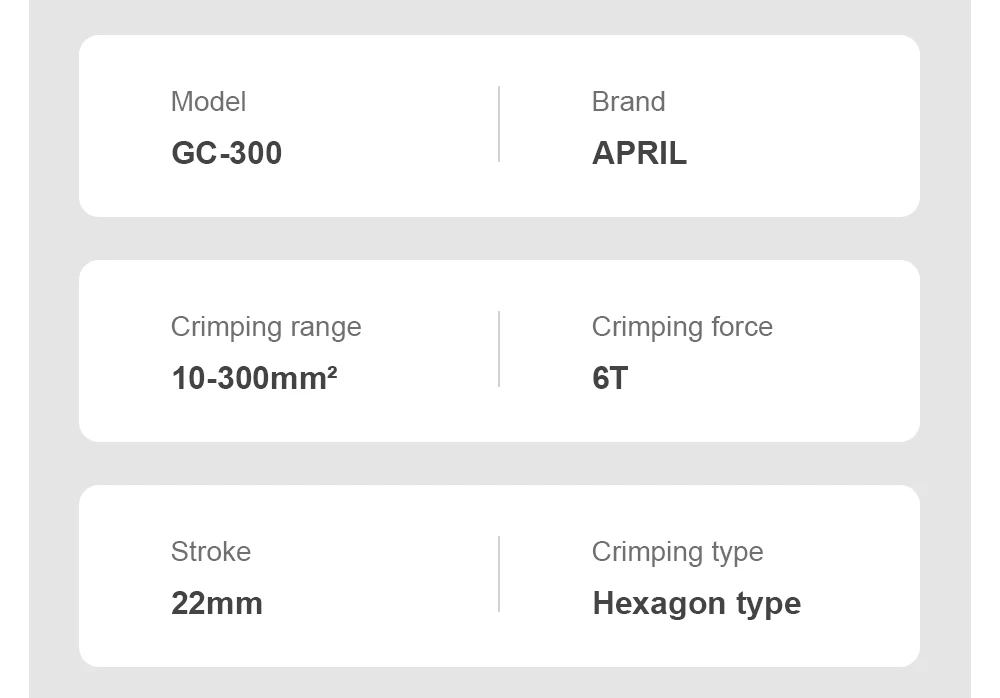The image size is (1000, 698).
Task: Click the Brand label text
Action: (628, 102)
